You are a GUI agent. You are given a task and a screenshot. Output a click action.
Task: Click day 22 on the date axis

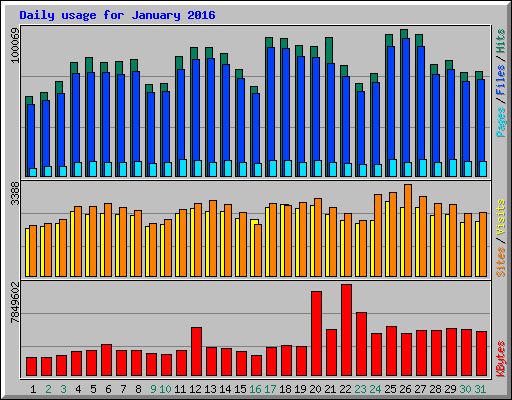[345, 389]
